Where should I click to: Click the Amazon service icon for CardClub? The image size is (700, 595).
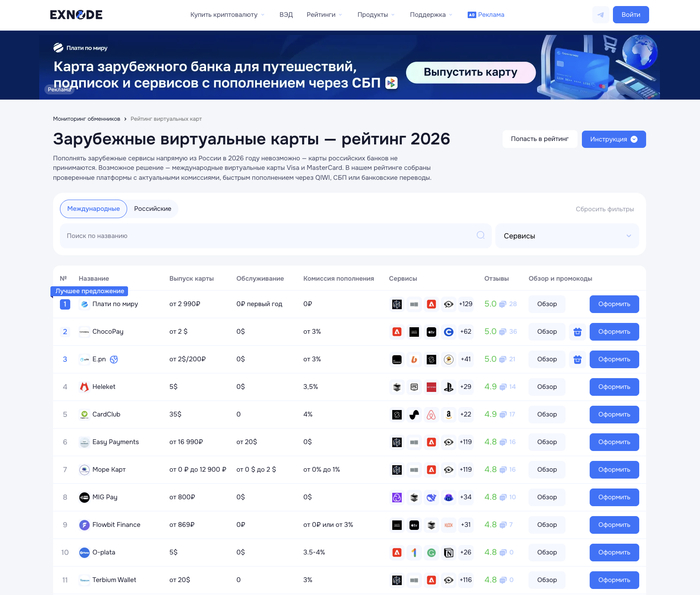coord(449,414)
